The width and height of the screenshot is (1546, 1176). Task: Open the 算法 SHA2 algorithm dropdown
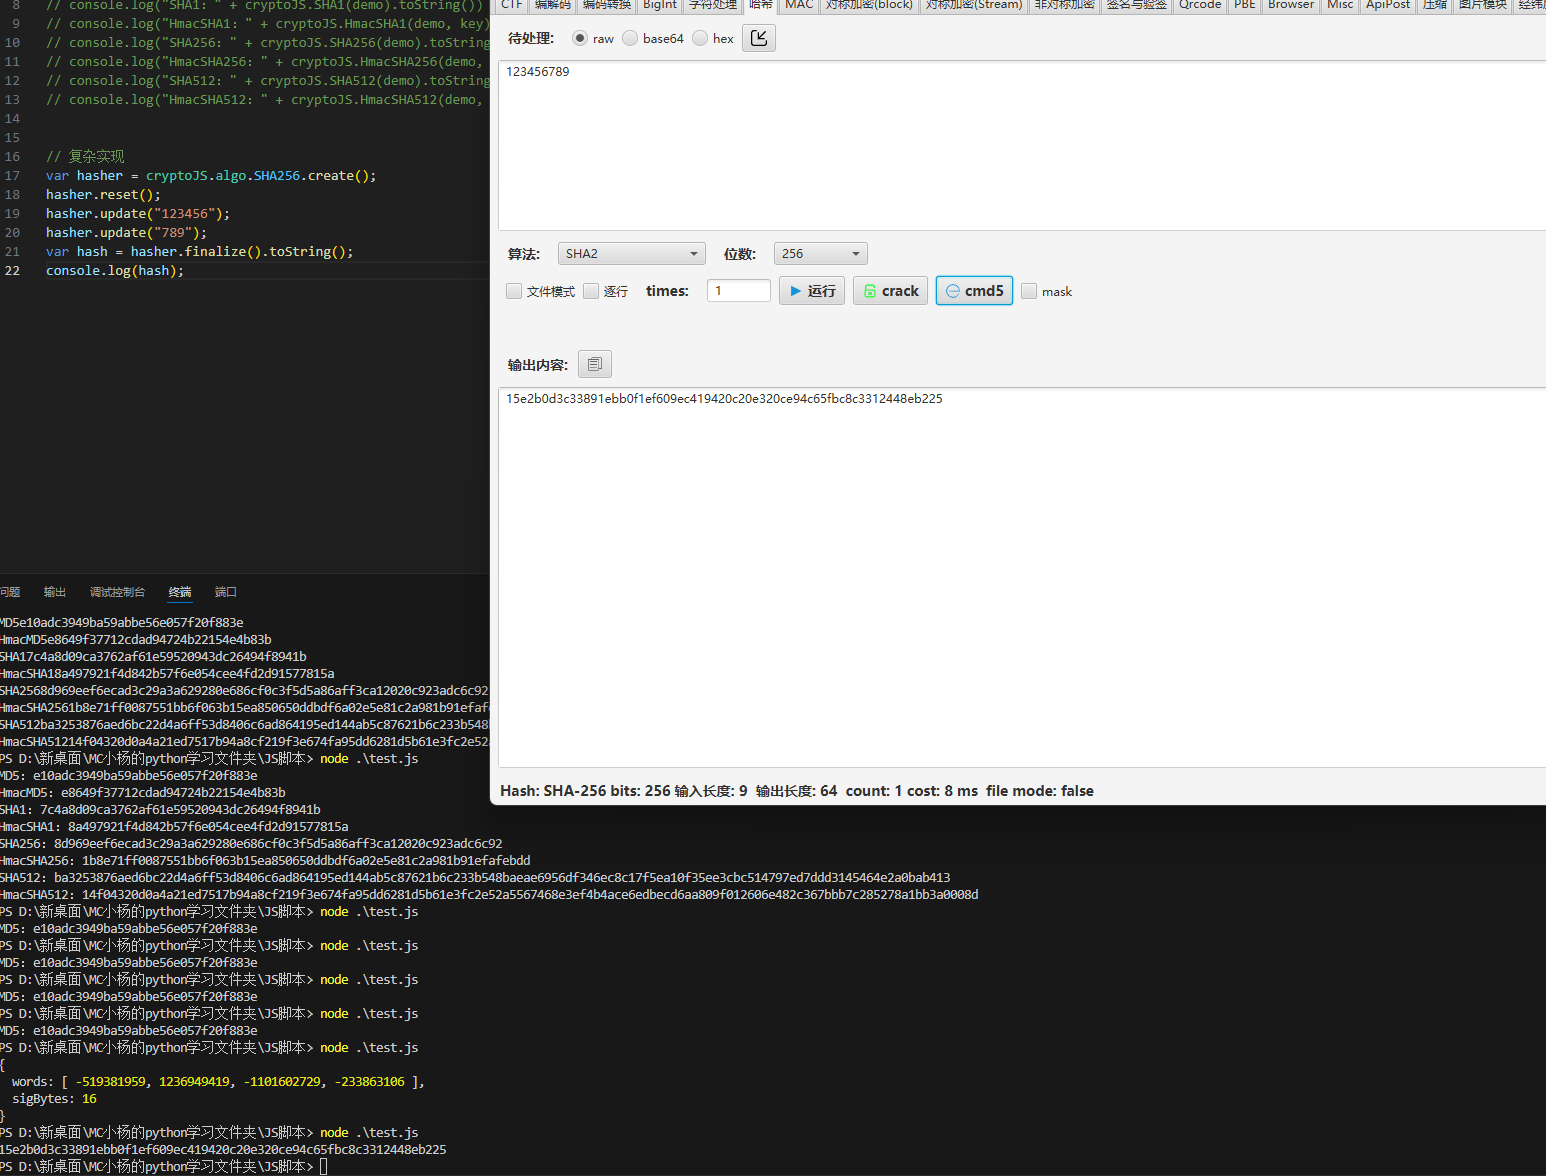tap(631, 254)
